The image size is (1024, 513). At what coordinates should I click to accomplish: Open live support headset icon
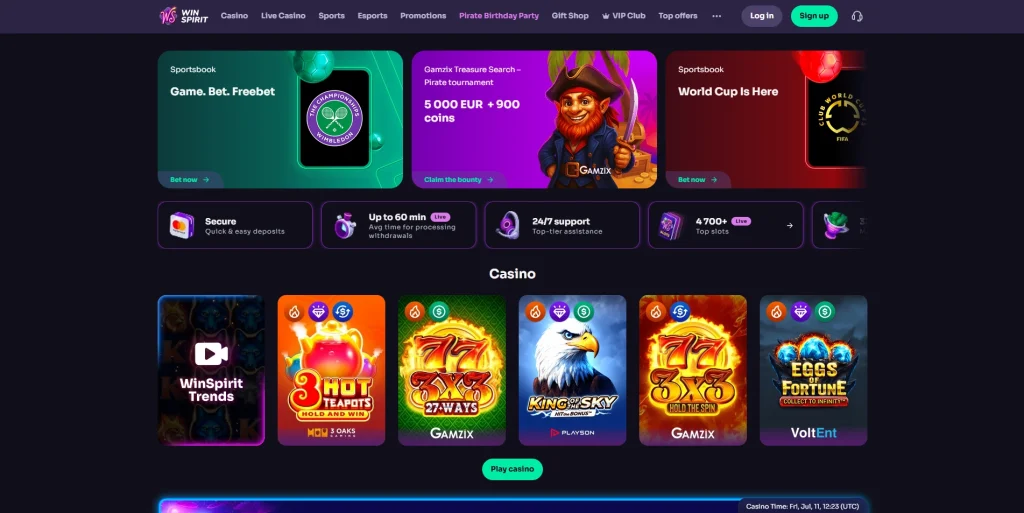857,16
